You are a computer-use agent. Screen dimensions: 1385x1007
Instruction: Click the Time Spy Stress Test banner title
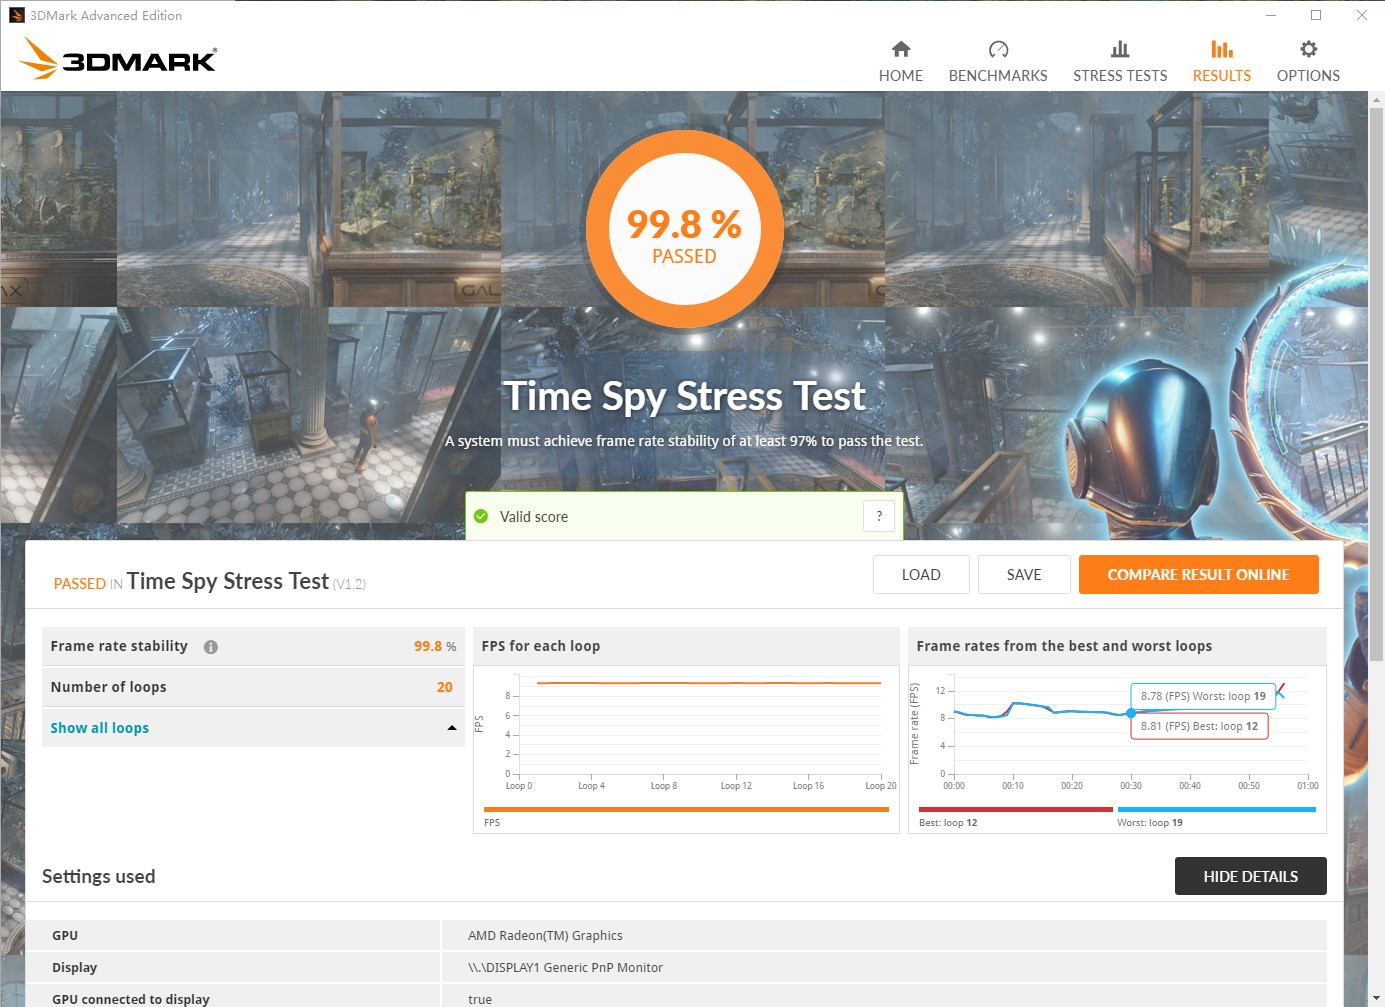[684, 397]
